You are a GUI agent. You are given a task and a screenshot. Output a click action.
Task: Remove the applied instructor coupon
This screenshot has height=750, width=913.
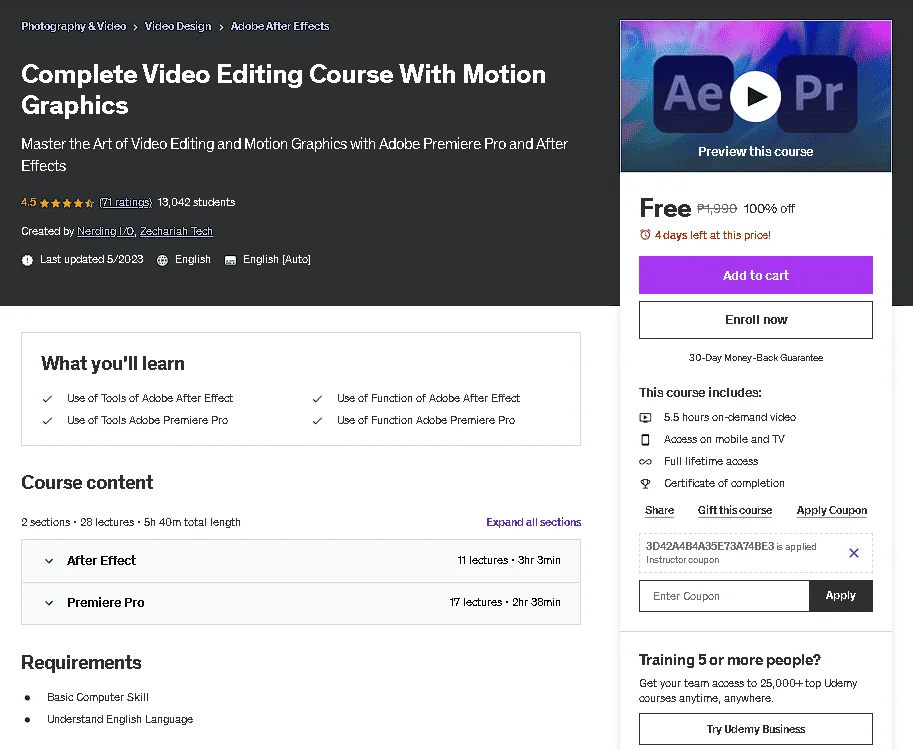(854, 553)
